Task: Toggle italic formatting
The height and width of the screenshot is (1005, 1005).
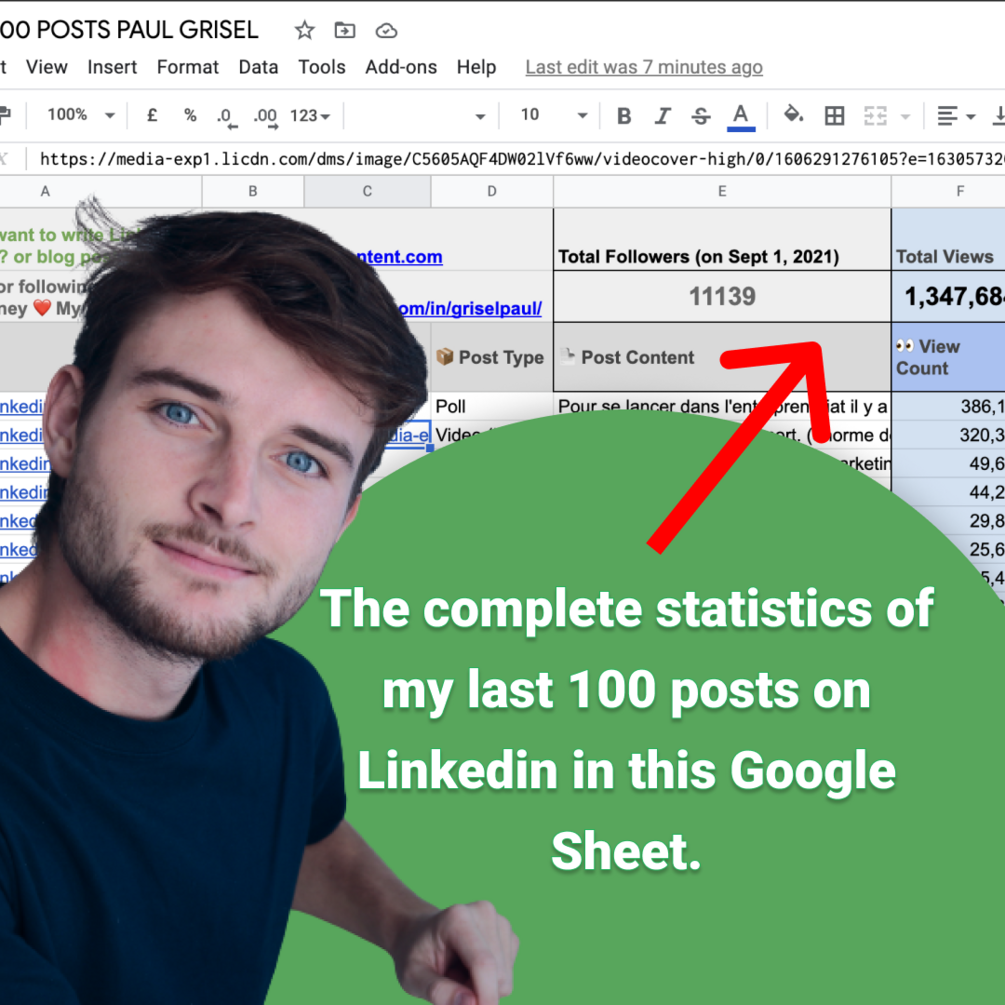Action: [x=663, y=116]
